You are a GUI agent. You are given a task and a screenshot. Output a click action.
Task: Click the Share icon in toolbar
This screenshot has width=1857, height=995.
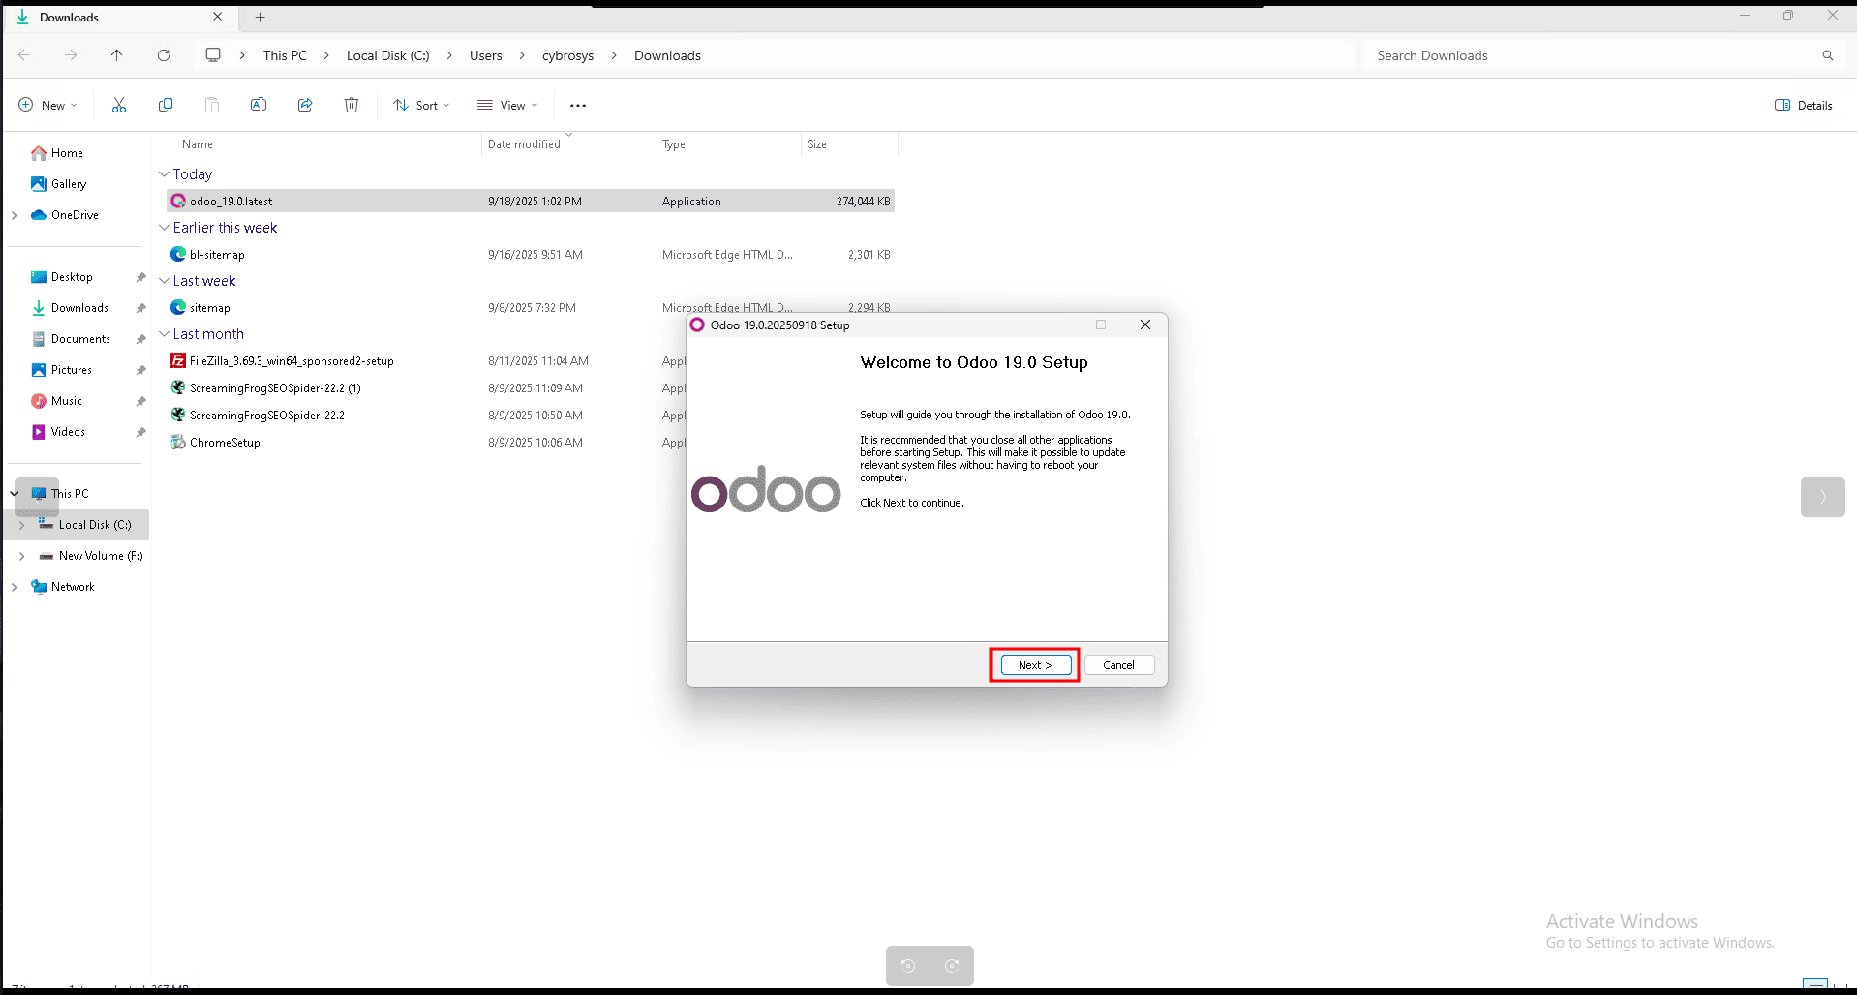point(305,105)
